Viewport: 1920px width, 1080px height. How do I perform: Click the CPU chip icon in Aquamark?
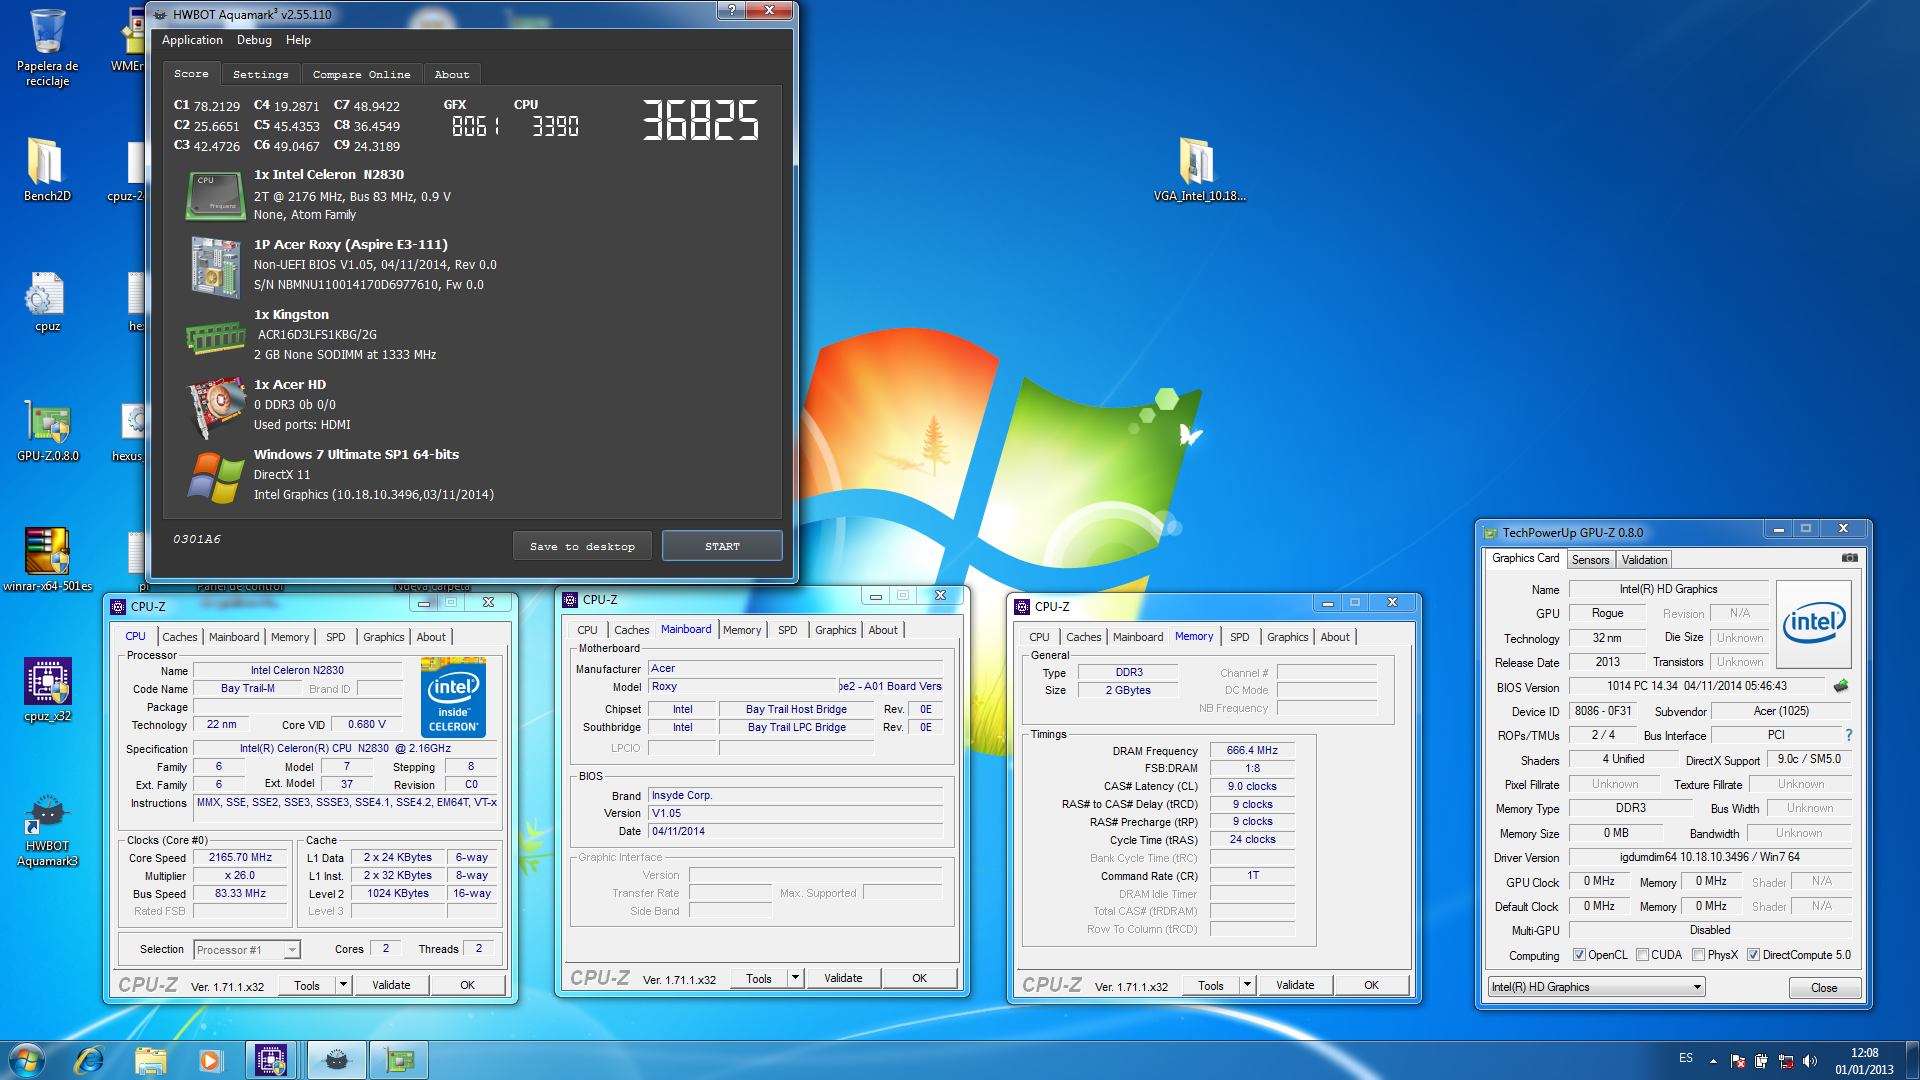[x=215, y=195]
